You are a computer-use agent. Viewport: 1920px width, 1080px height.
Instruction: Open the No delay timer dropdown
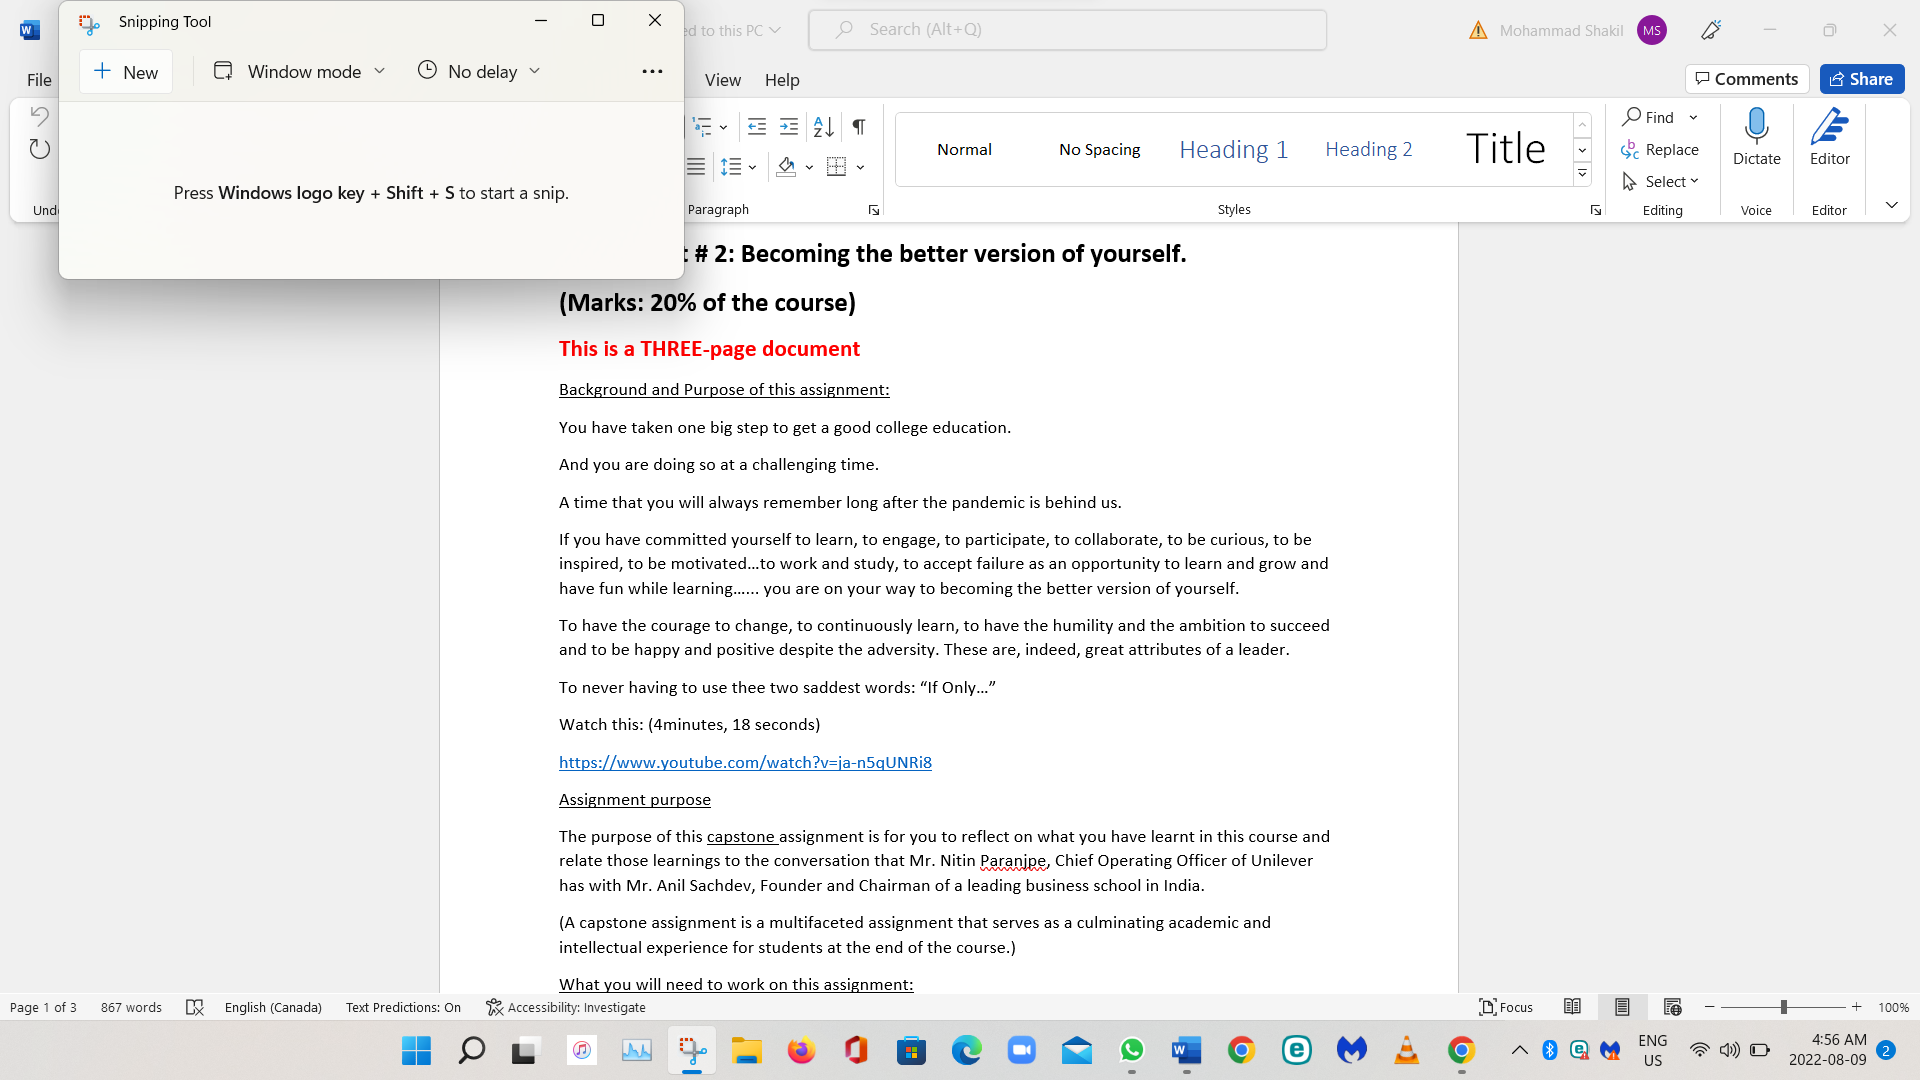pyautogui.click(x=536, y=71)
